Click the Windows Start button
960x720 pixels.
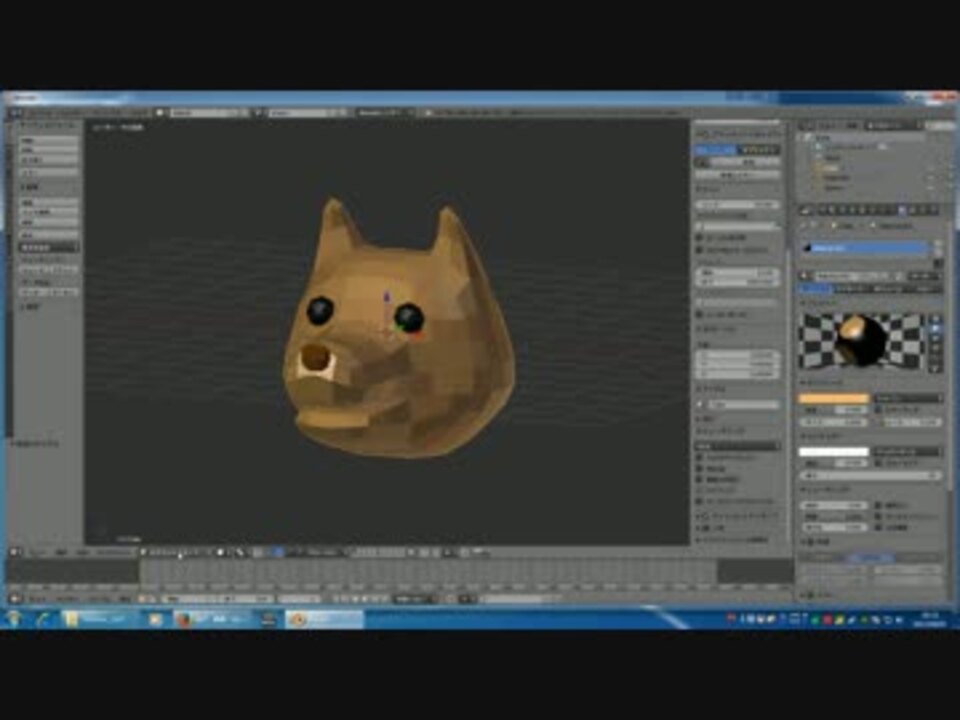13,620
